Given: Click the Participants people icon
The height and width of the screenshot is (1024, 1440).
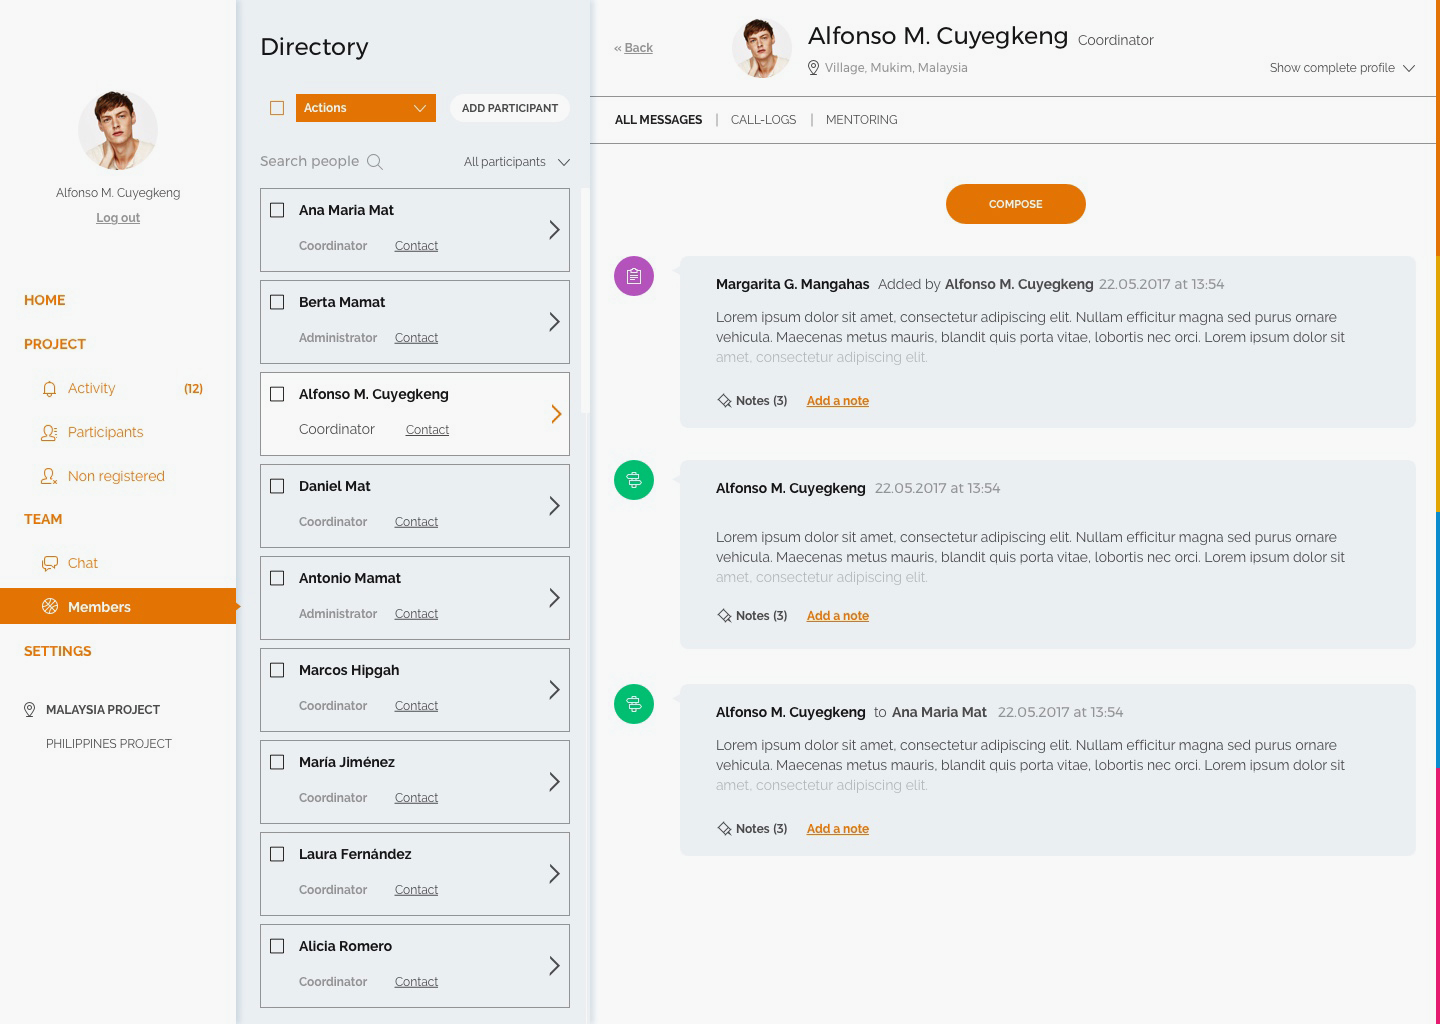Looking at the screenshot, I should point(49,433).
